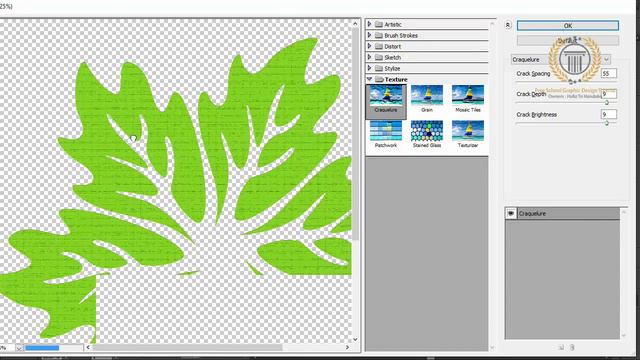Hide the filter thumbnails with the chevron button
The width and height of the screenshot is (640, 360).
point(508,25)
